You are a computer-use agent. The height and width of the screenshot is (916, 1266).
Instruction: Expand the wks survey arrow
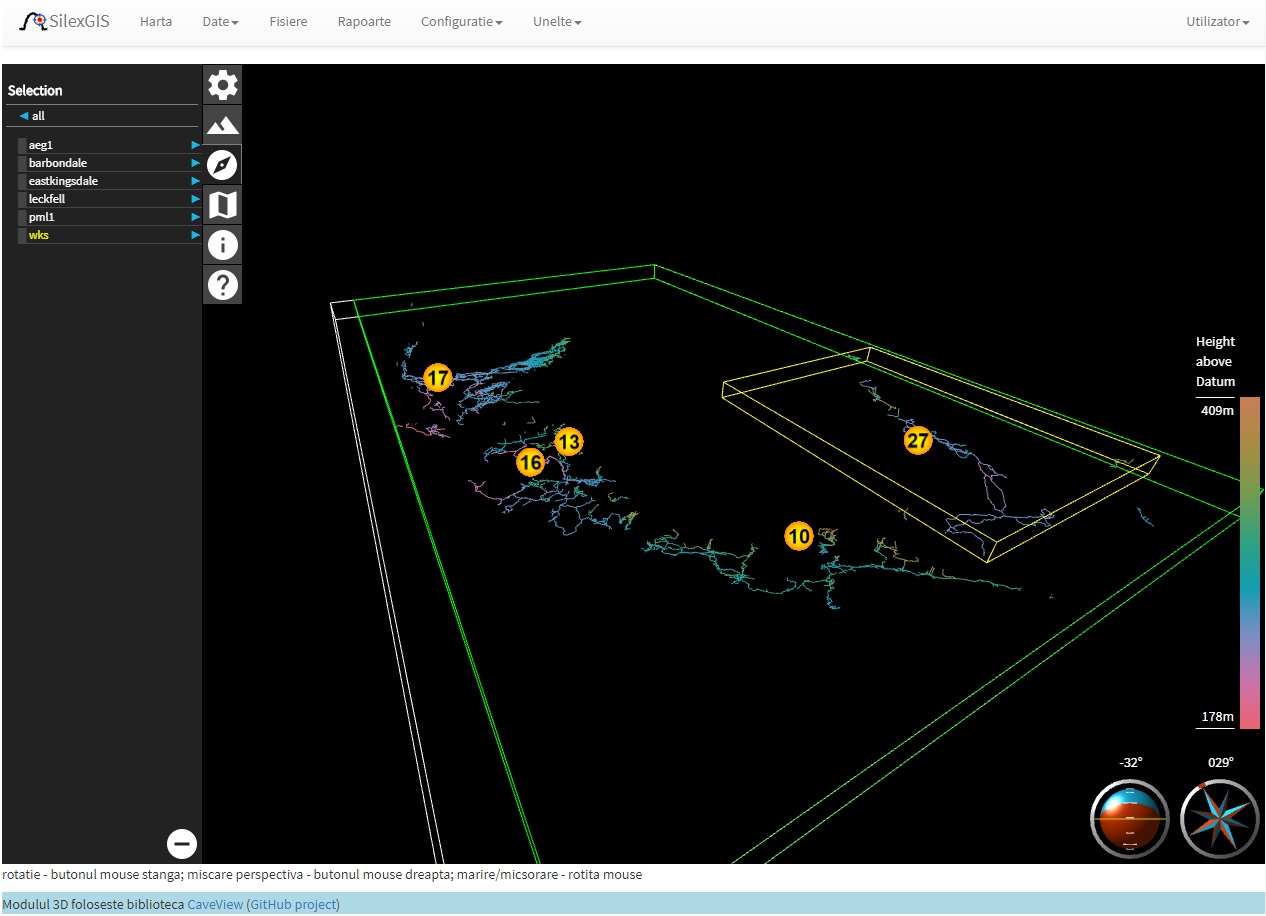coord(196,235)
